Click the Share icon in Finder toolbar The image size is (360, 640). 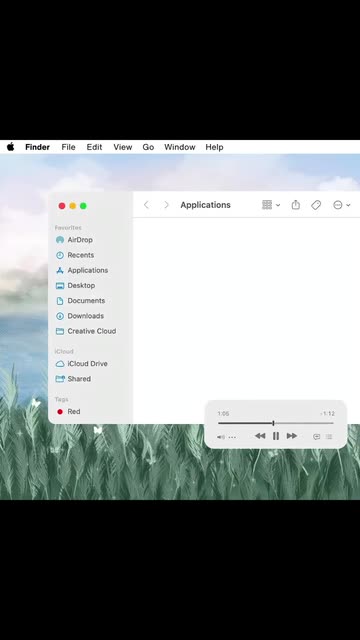(296, 204)
